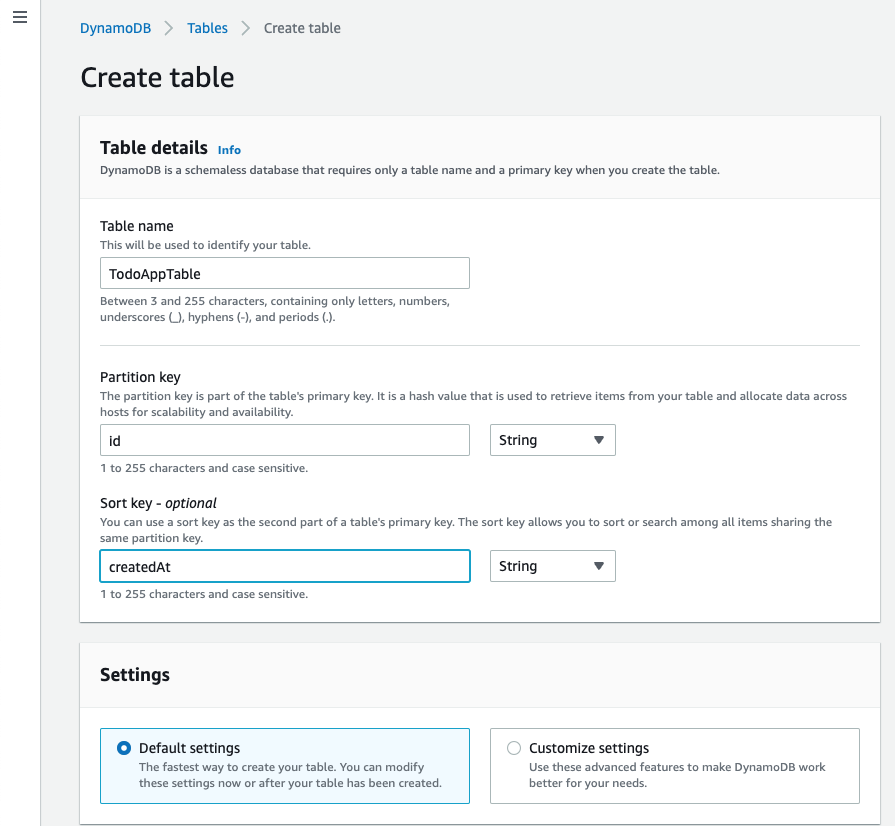The height and width of the screenshot is (826, 895).
Task: Click the Settings section heading
Action: (x=135, y=675)
